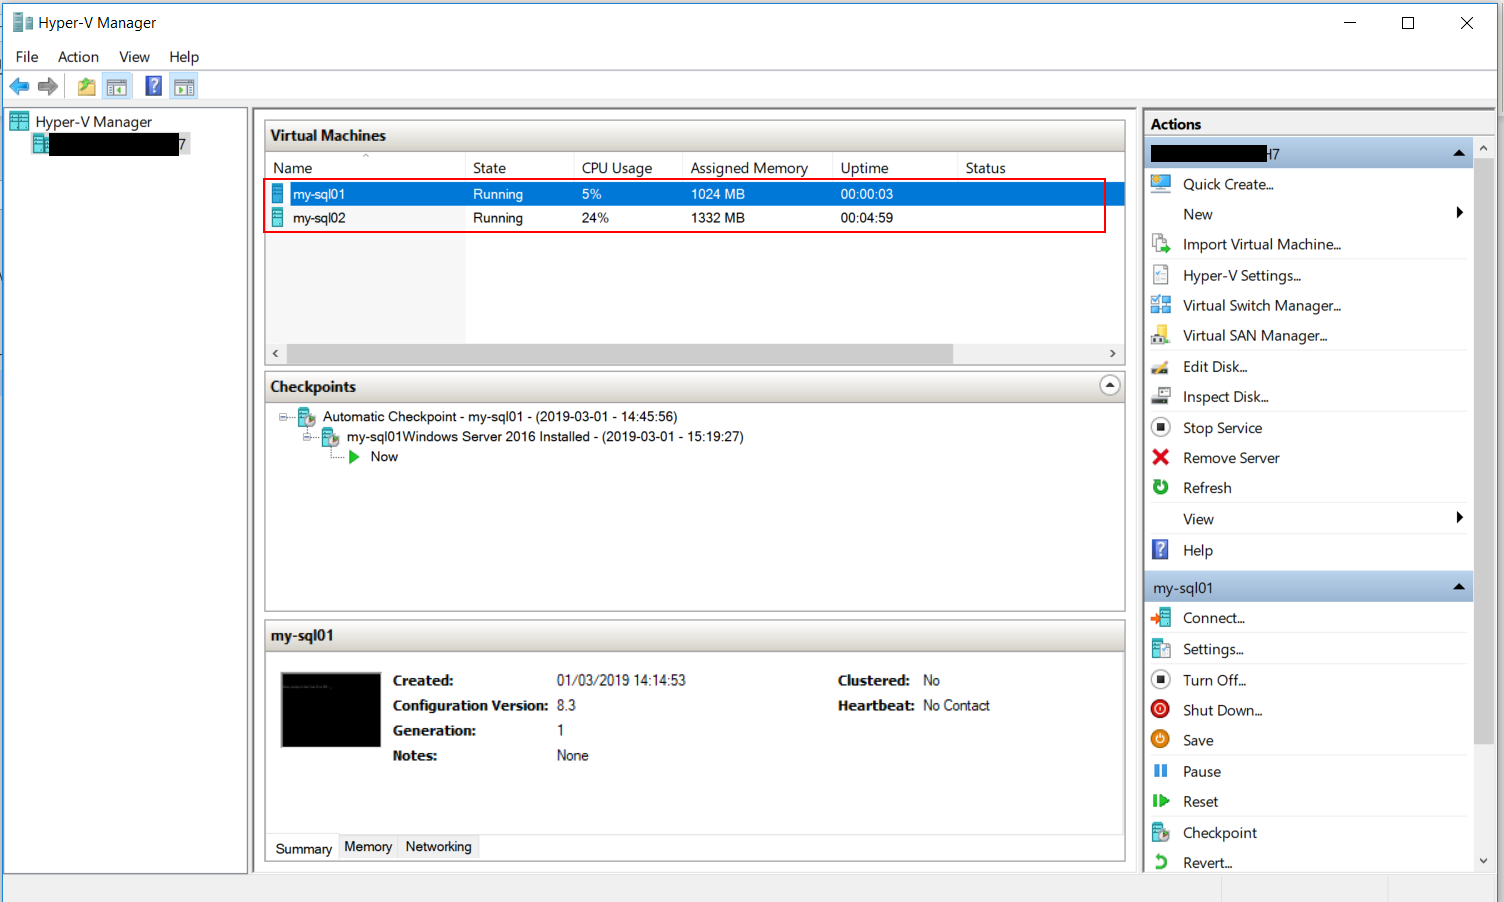Toggle the Show/Hide Action Pane icon
Screen dimensions: 1504x902
(x=184, y=87)
